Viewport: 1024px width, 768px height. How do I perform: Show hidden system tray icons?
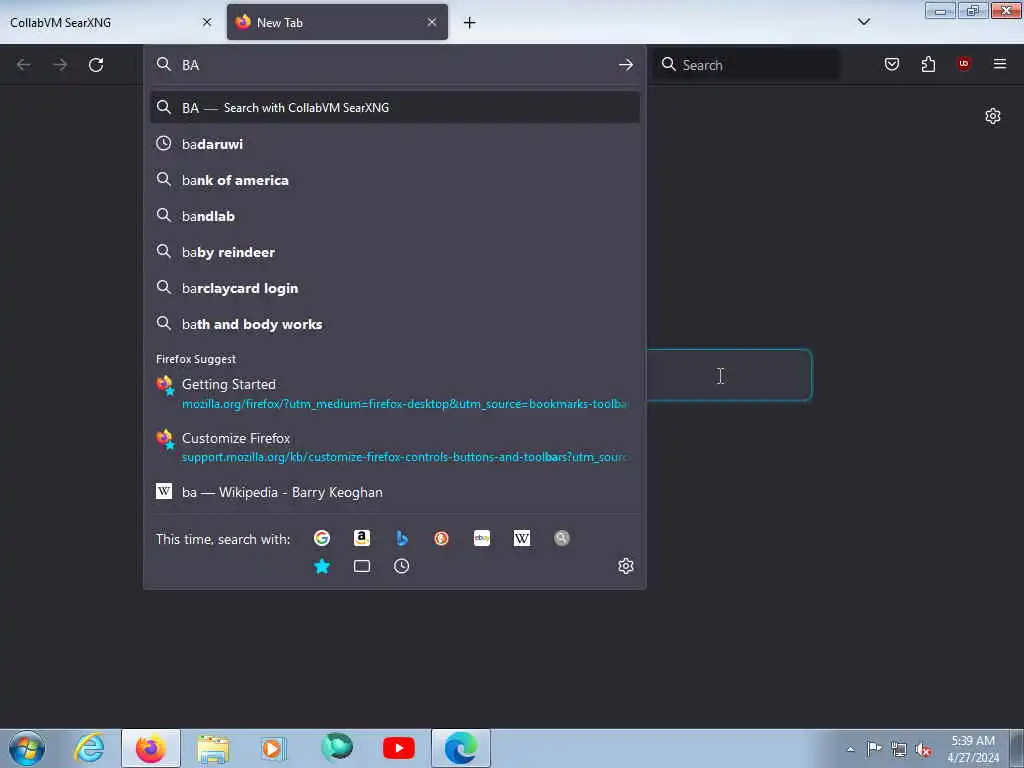pos(850,750)
